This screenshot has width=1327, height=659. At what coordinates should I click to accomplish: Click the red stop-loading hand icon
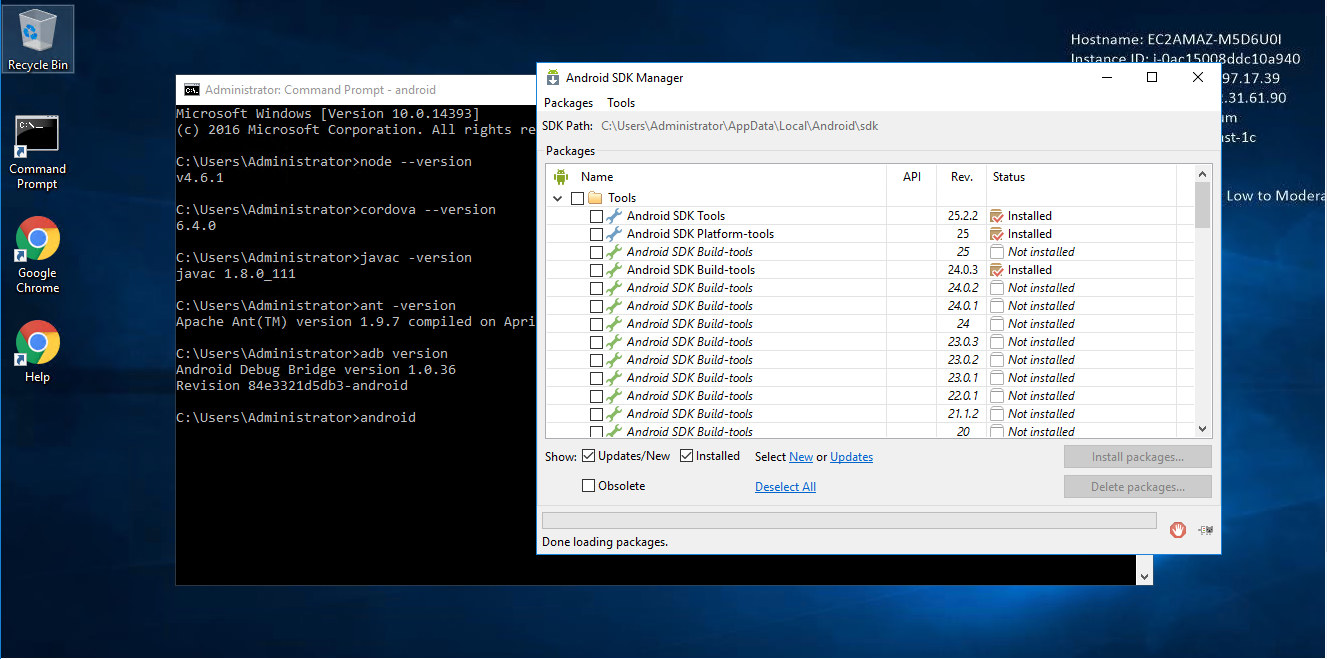pos(1178,530)
